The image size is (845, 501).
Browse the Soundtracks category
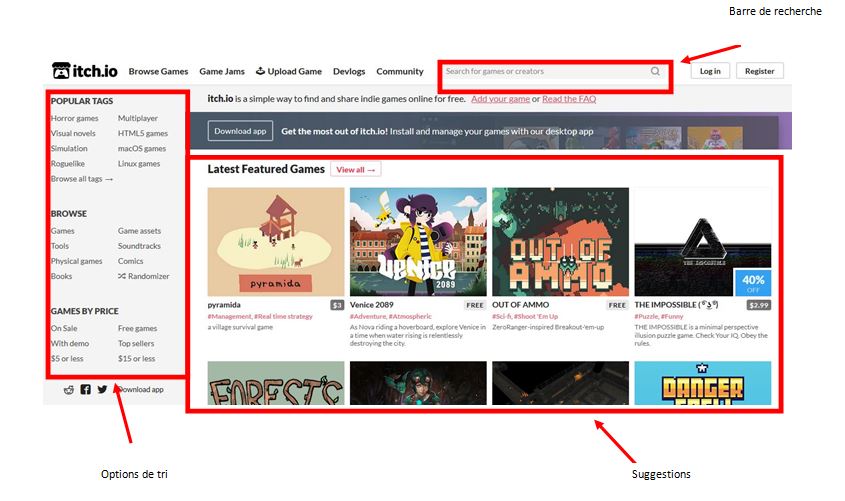139,246
